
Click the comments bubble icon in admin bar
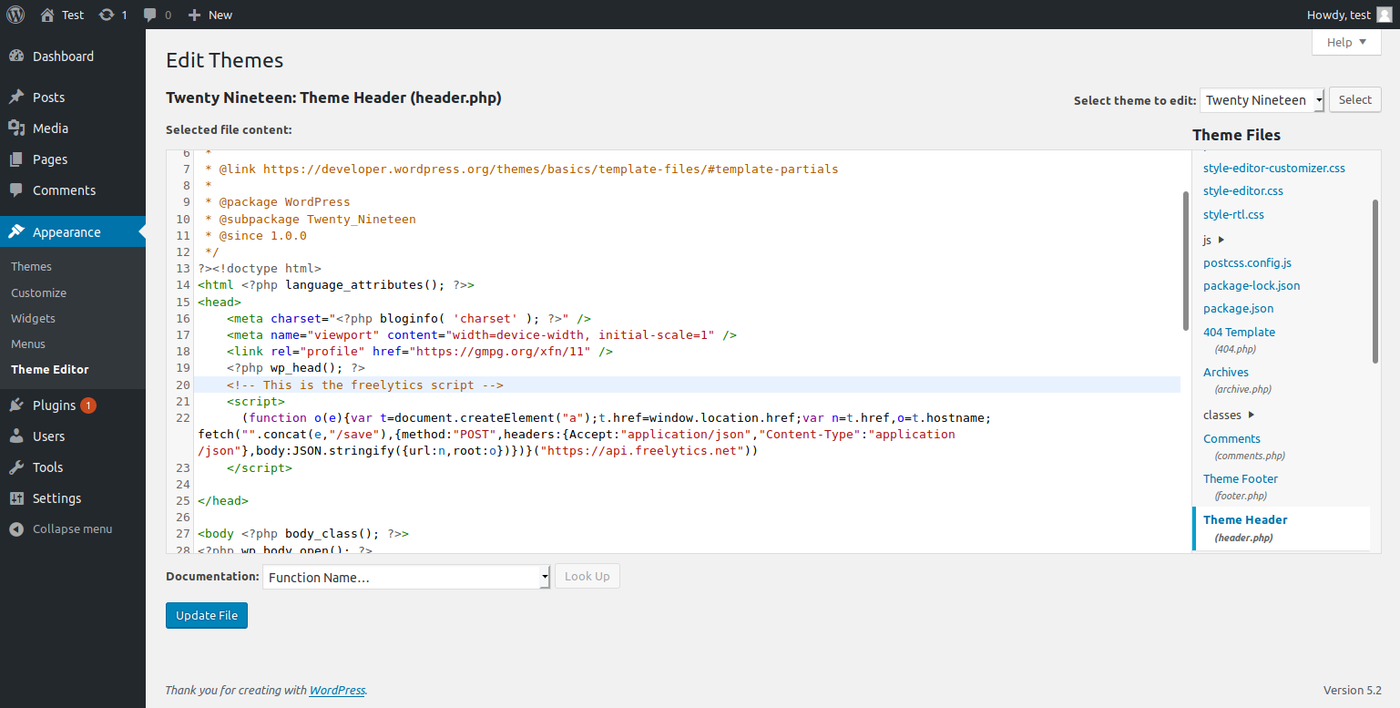tap(150, 15)
